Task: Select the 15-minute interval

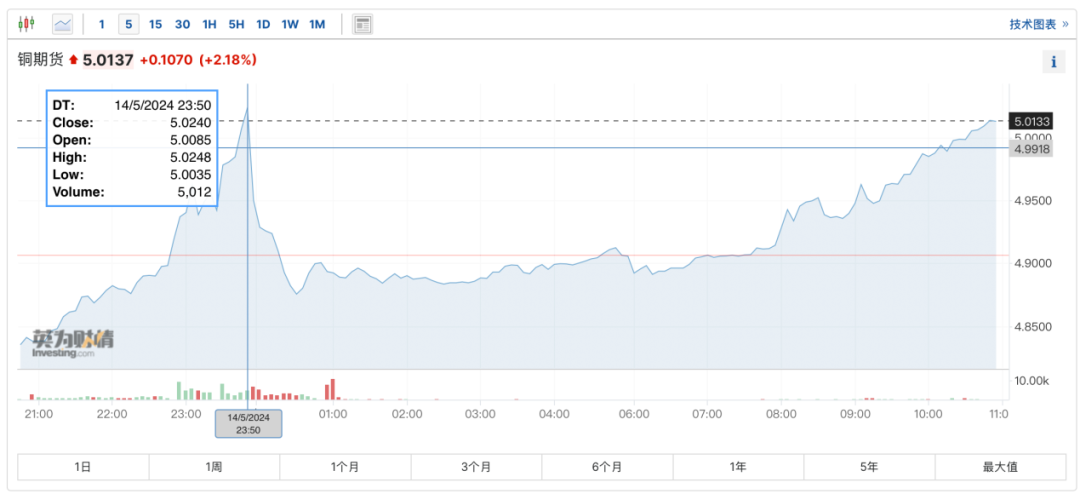Action: [x=156, y=24]
